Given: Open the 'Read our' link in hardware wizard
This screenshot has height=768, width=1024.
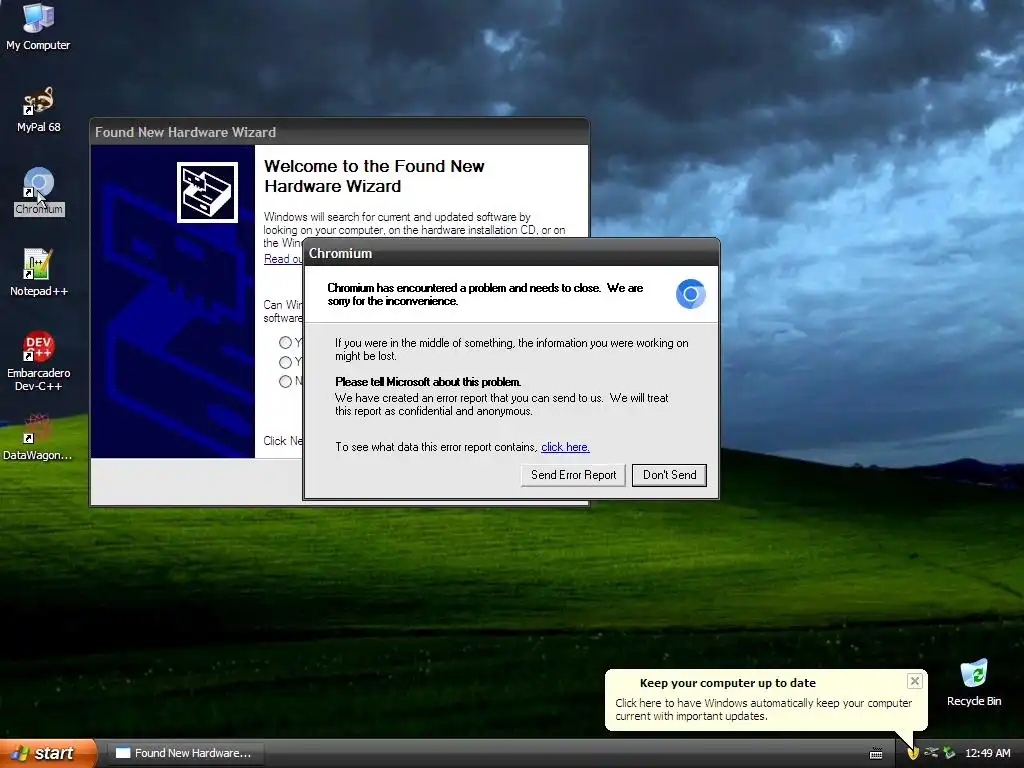Looking at the screenshot, I should pyautogui.click(x=283, y=259).
